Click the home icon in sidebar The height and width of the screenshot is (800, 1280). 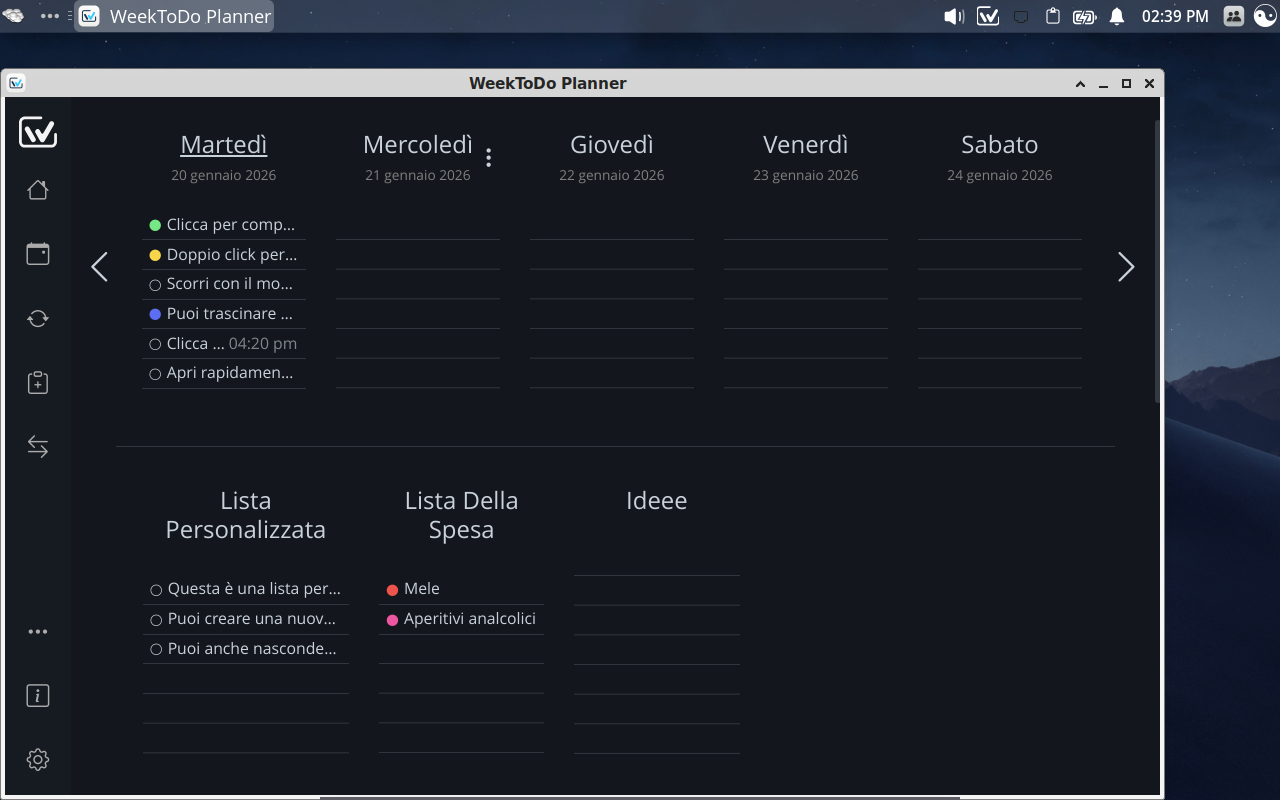pyautogui.click(x=38, y=190)
